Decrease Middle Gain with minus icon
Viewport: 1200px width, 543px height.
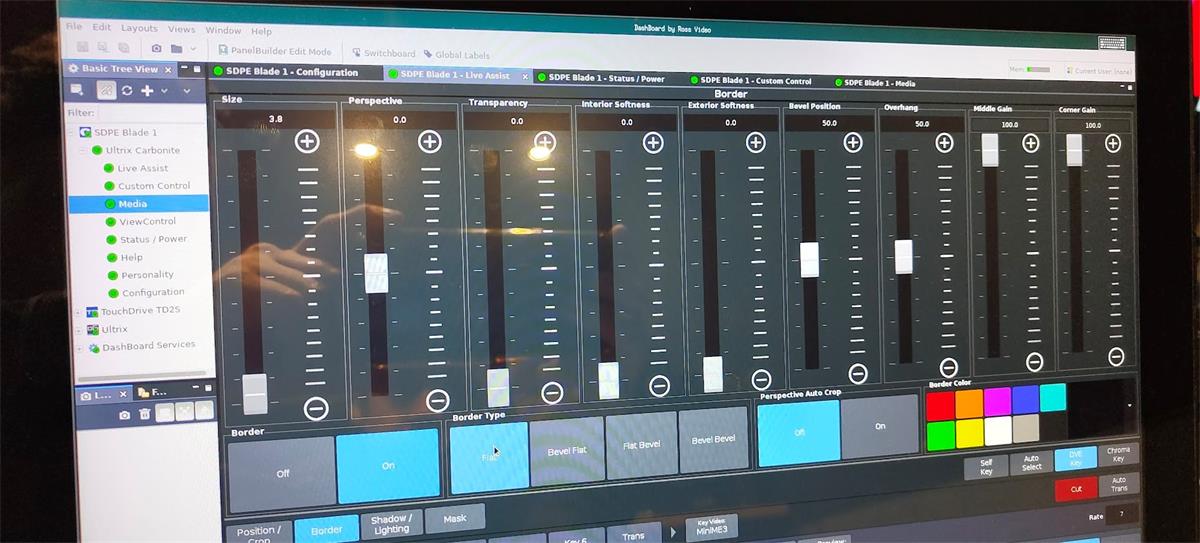point(1035,362)
